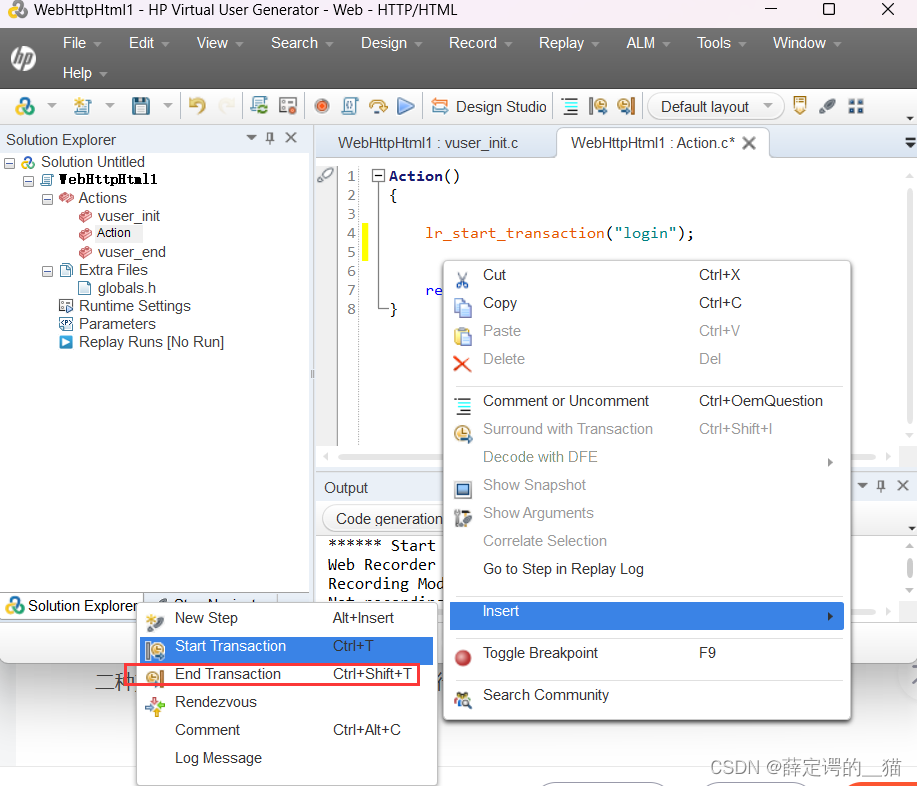Click the four-squares grid toolbar icon
Image resolution: width=917 pixels, height=786 pixels.
point(856,106)
